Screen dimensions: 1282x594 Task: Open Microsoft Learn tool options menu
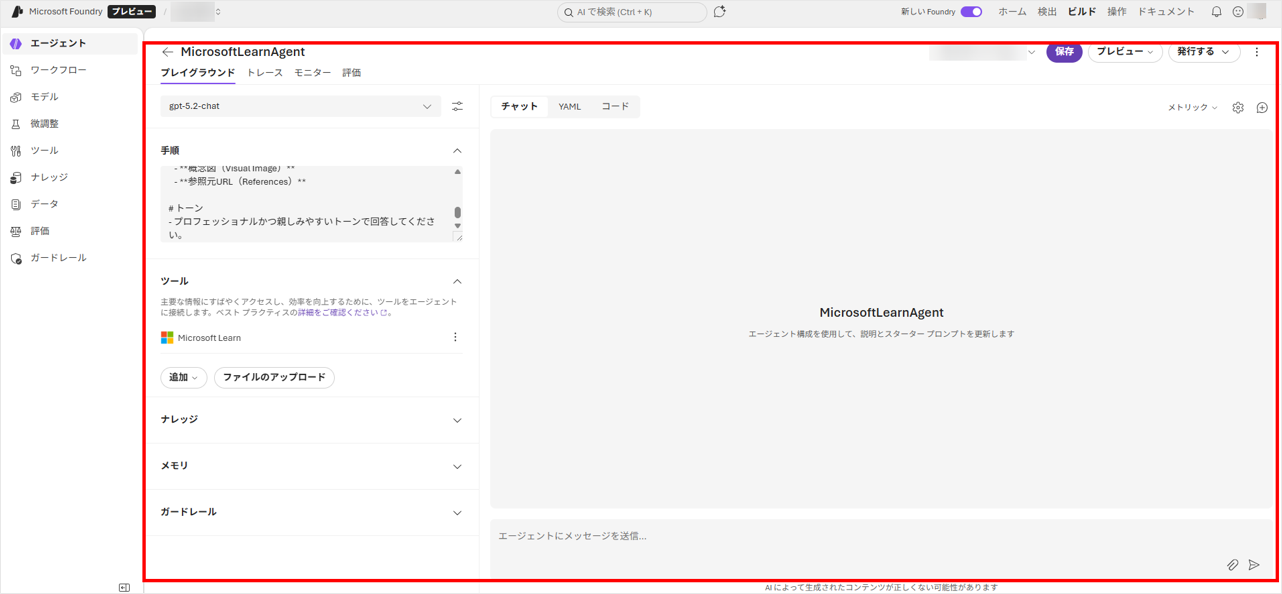click(455, 338)
